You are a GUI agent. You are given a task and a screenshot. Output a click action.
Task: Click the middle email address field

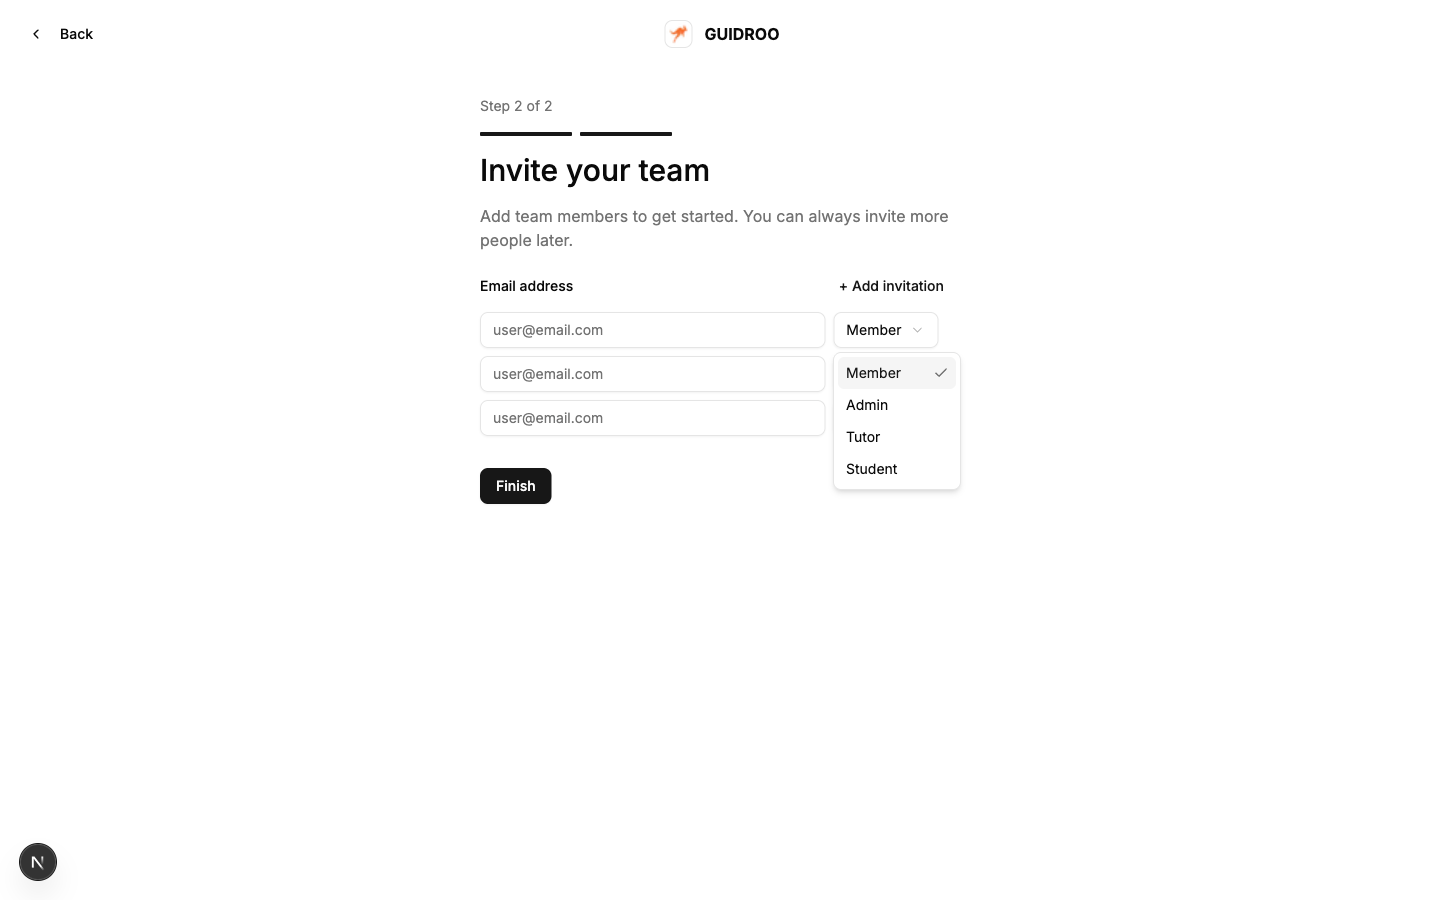coord(652,374)
